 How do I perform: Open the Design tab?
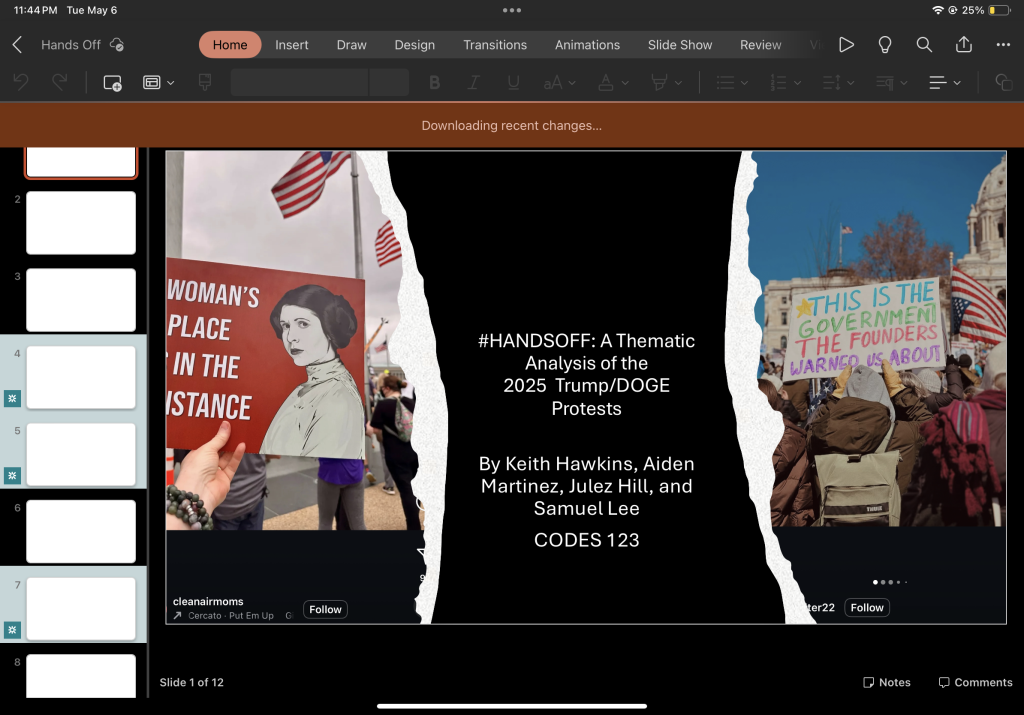(414, 44)
